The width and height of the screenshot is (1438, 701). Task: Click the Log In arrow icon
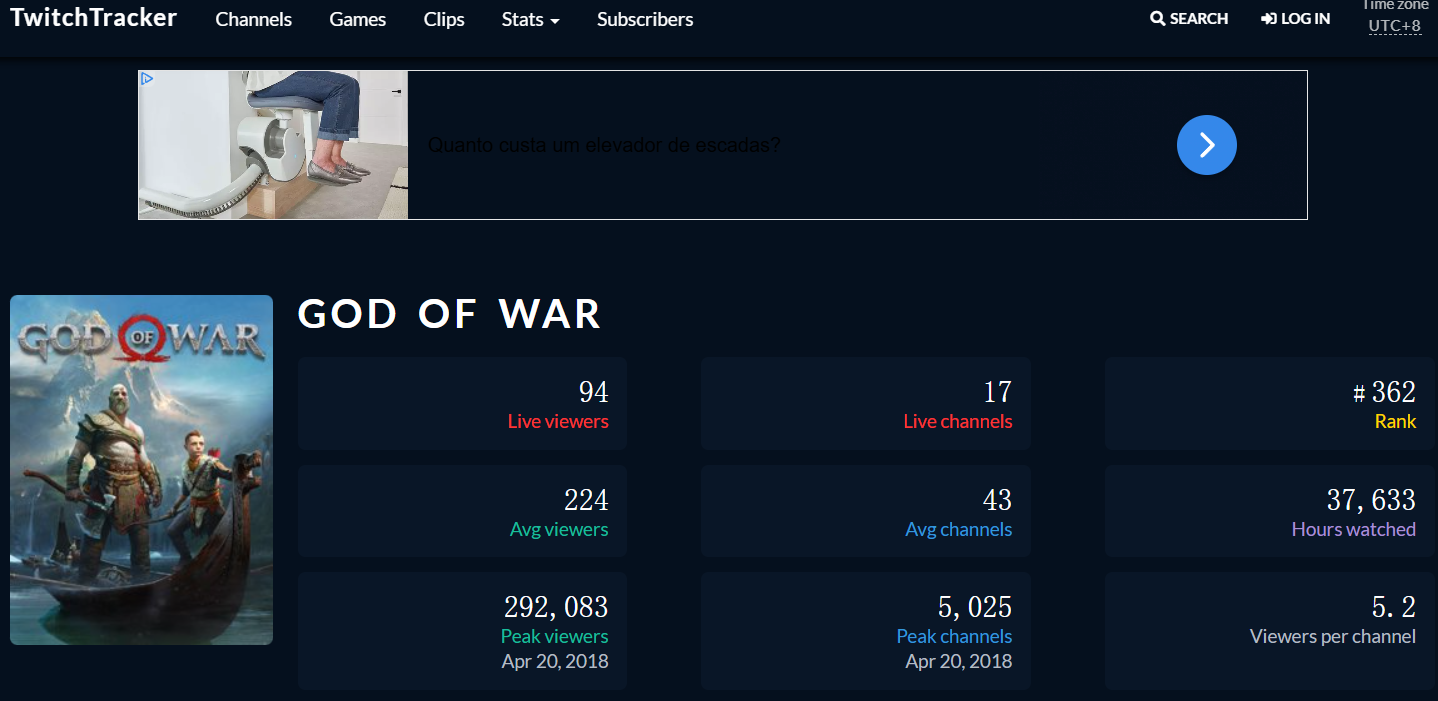pos(1269,19)
